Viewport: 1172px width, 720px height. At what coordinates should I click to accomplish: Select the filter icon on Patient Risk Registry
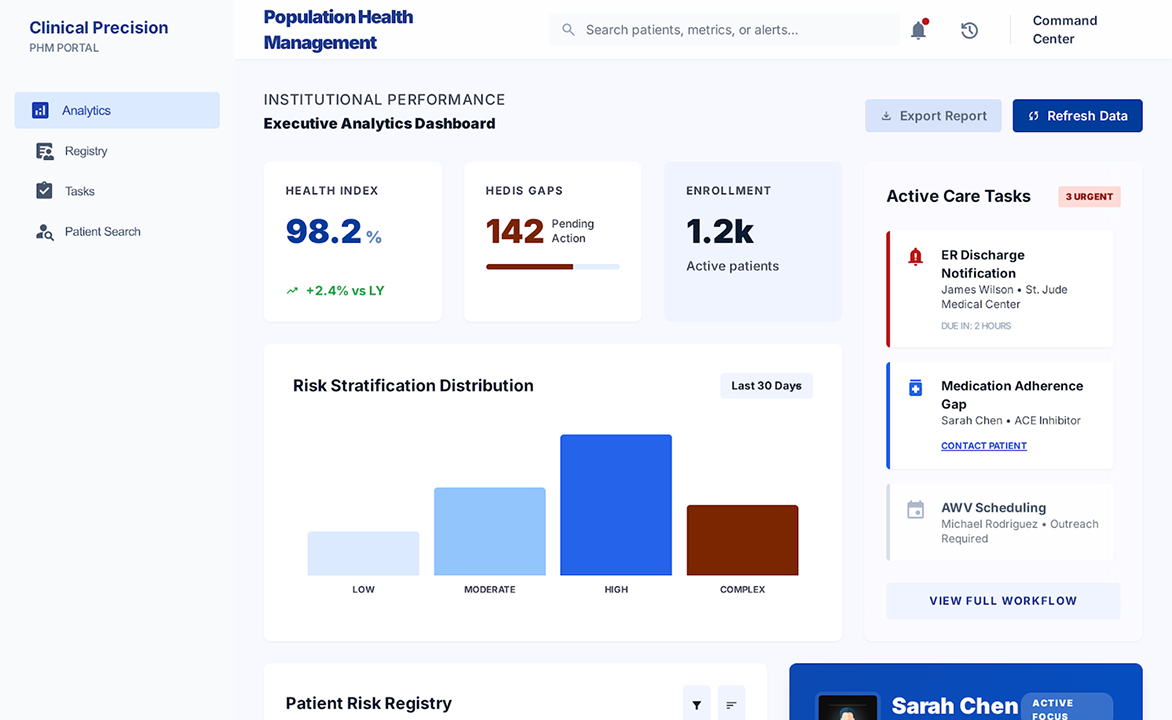click(x=696, y=703)
